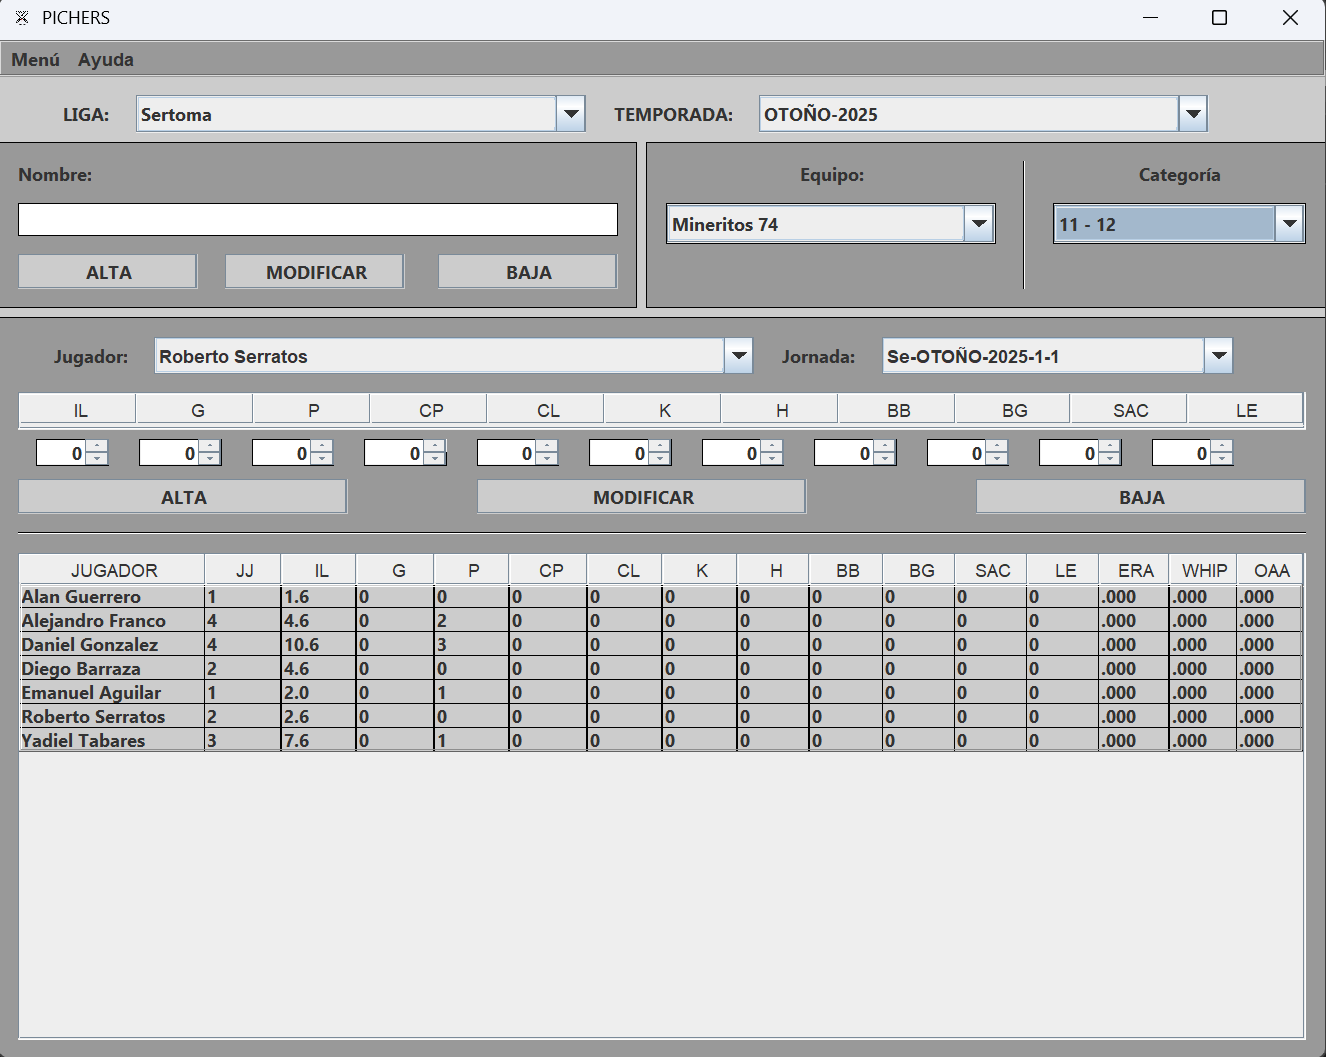The image size is (1326, 1057).
Task: Open the Ayuda menu
Action: tap(106, 60)
